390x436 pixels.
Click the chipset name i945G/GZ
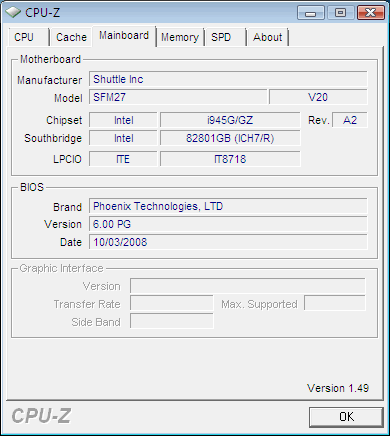point(230,120)
